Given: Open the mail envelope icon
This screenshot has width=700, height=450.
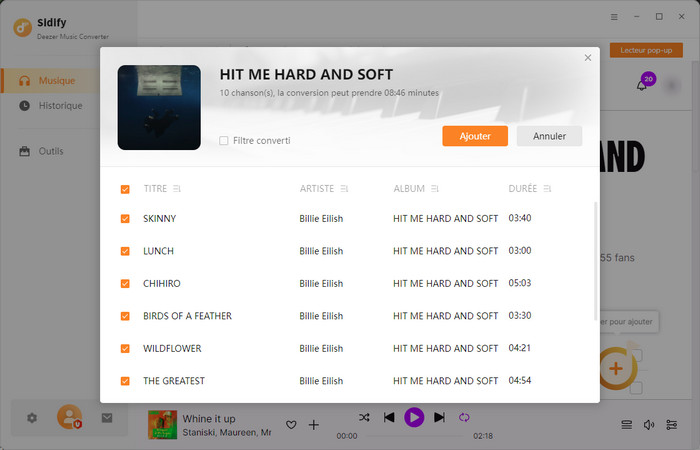Looking at the screenshot, I should [x=107, y=417].
